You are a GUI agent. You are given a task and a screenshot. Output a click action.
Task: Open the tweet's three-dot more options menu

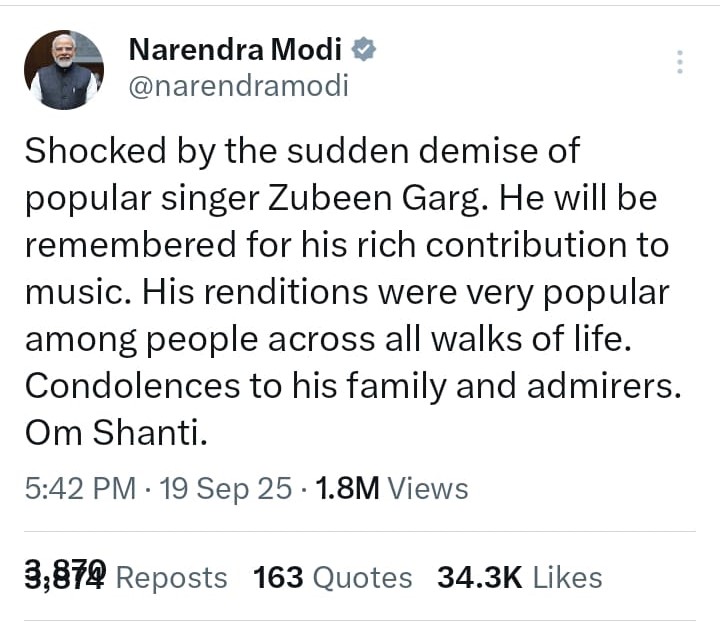coord(680,63)
